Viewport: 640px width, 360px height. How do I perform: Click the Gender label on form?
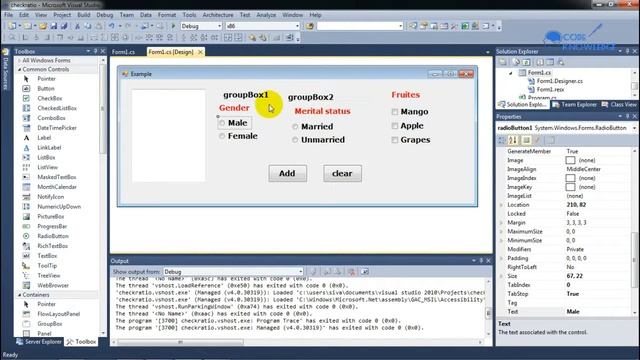click(x=234, y=108)
